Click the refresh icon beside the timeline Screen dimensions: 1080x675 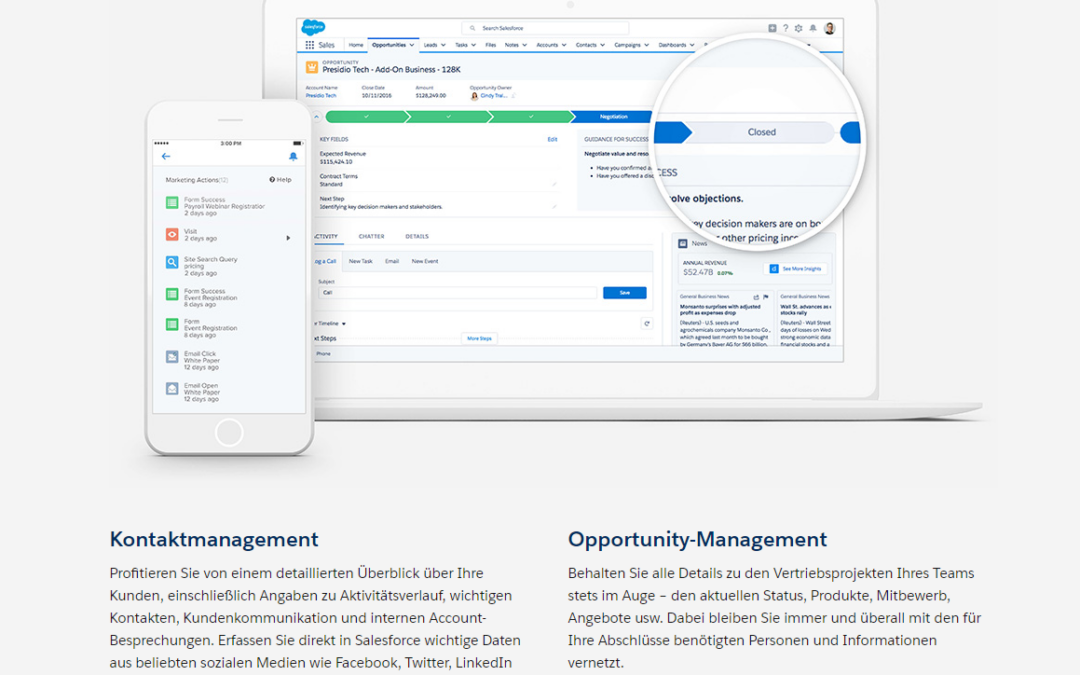647,323
